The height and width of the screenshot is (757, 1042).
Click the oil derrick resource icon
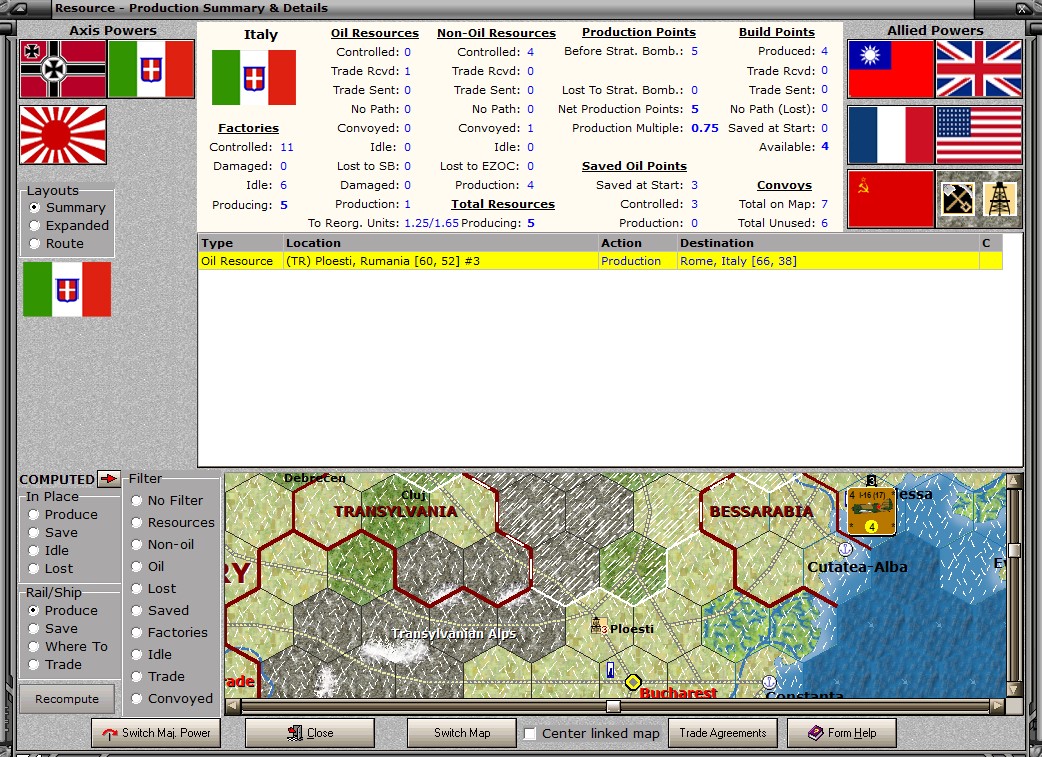1000,199
